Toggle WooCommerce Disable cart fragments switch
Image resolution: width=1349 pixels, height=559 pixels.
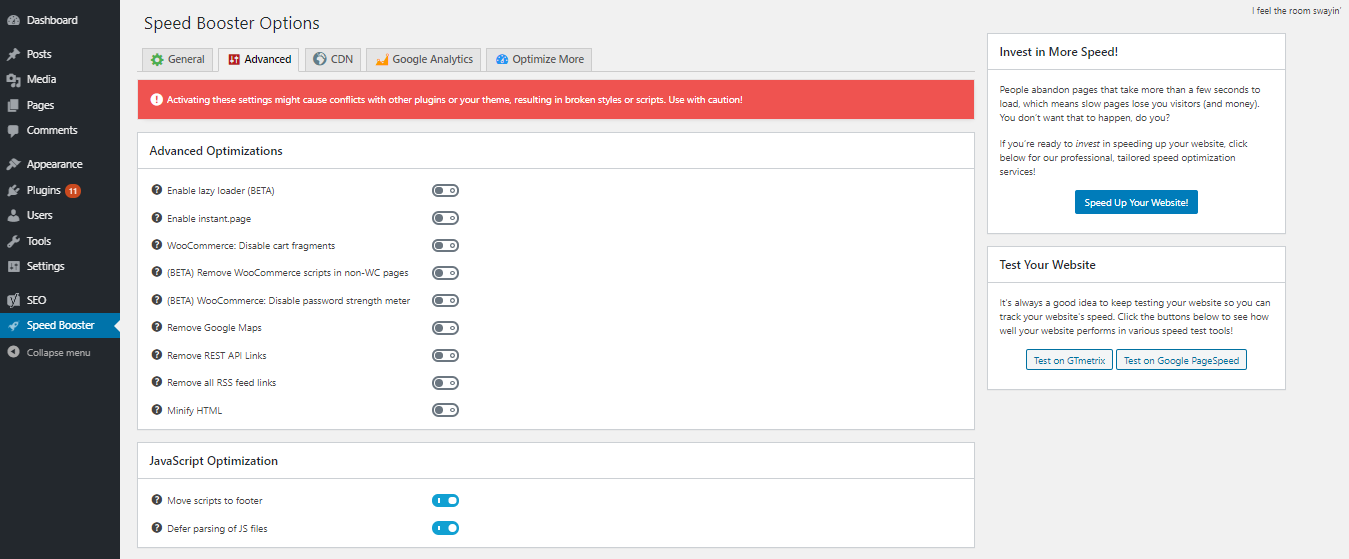coord(445,246)
